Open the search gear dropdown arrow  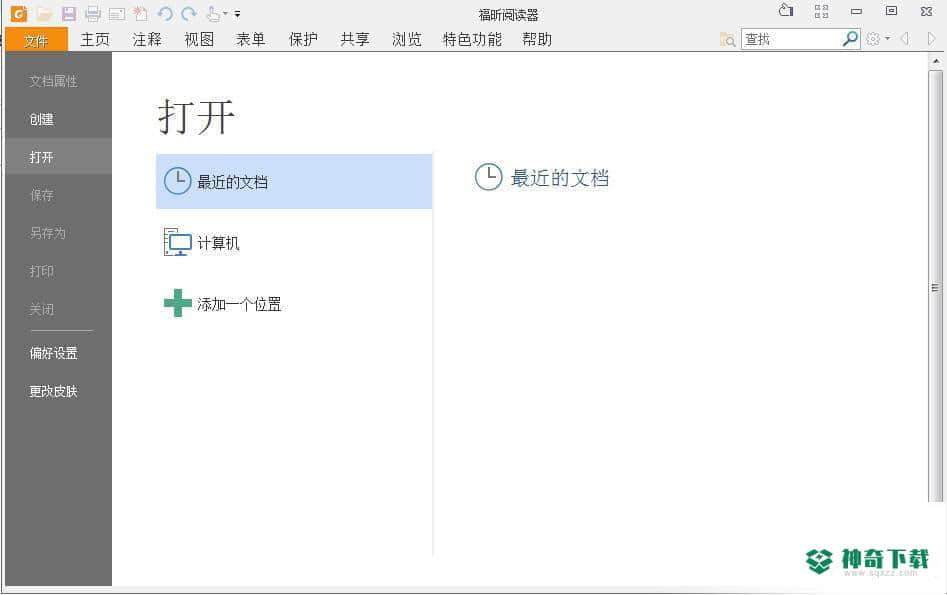887,39
